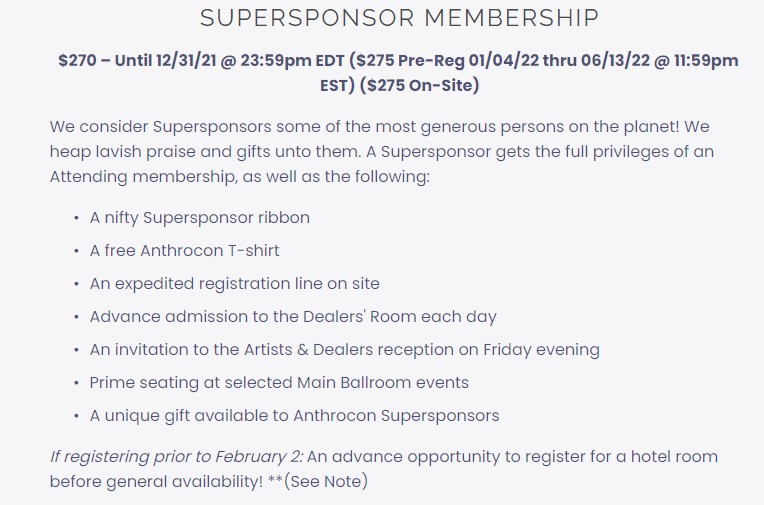Click the bullet point beside the unique gift item
The height and width of the screenshot is (505, 764).
77,416
